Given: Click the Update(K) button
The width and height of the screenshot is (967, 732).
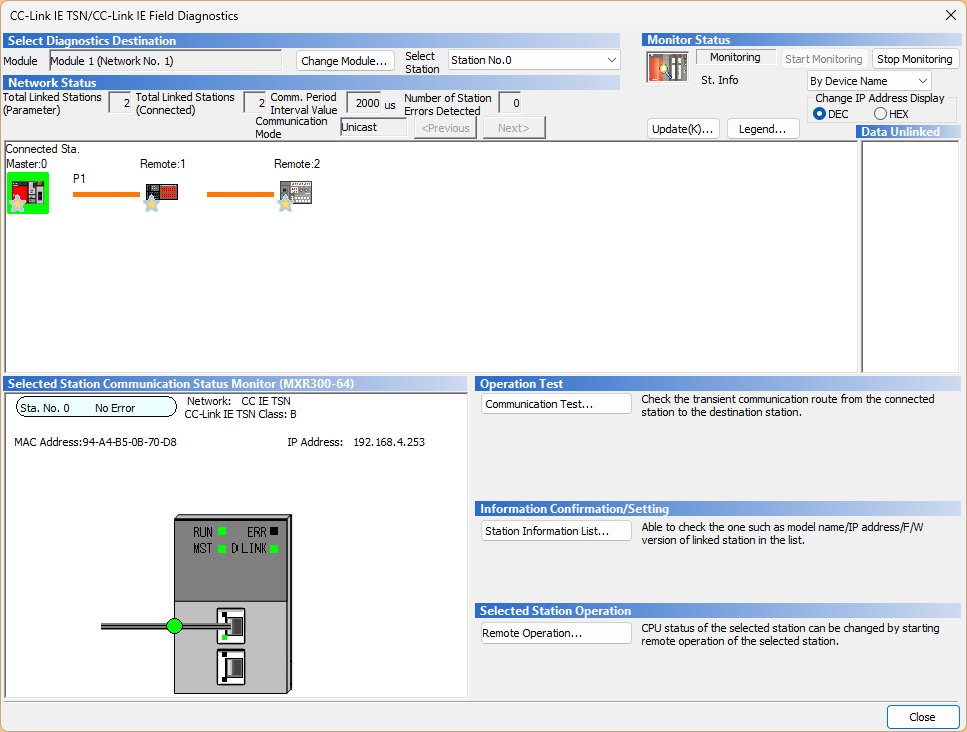Looking at the screenshot, I should coord(683,129).
